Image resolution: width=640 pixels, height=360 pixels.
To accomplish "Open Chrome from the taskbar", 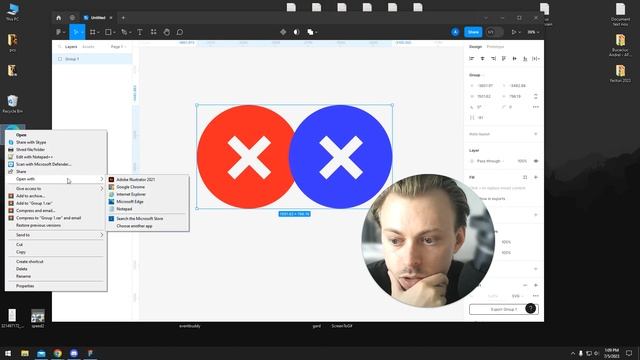I will coord(58,353).
